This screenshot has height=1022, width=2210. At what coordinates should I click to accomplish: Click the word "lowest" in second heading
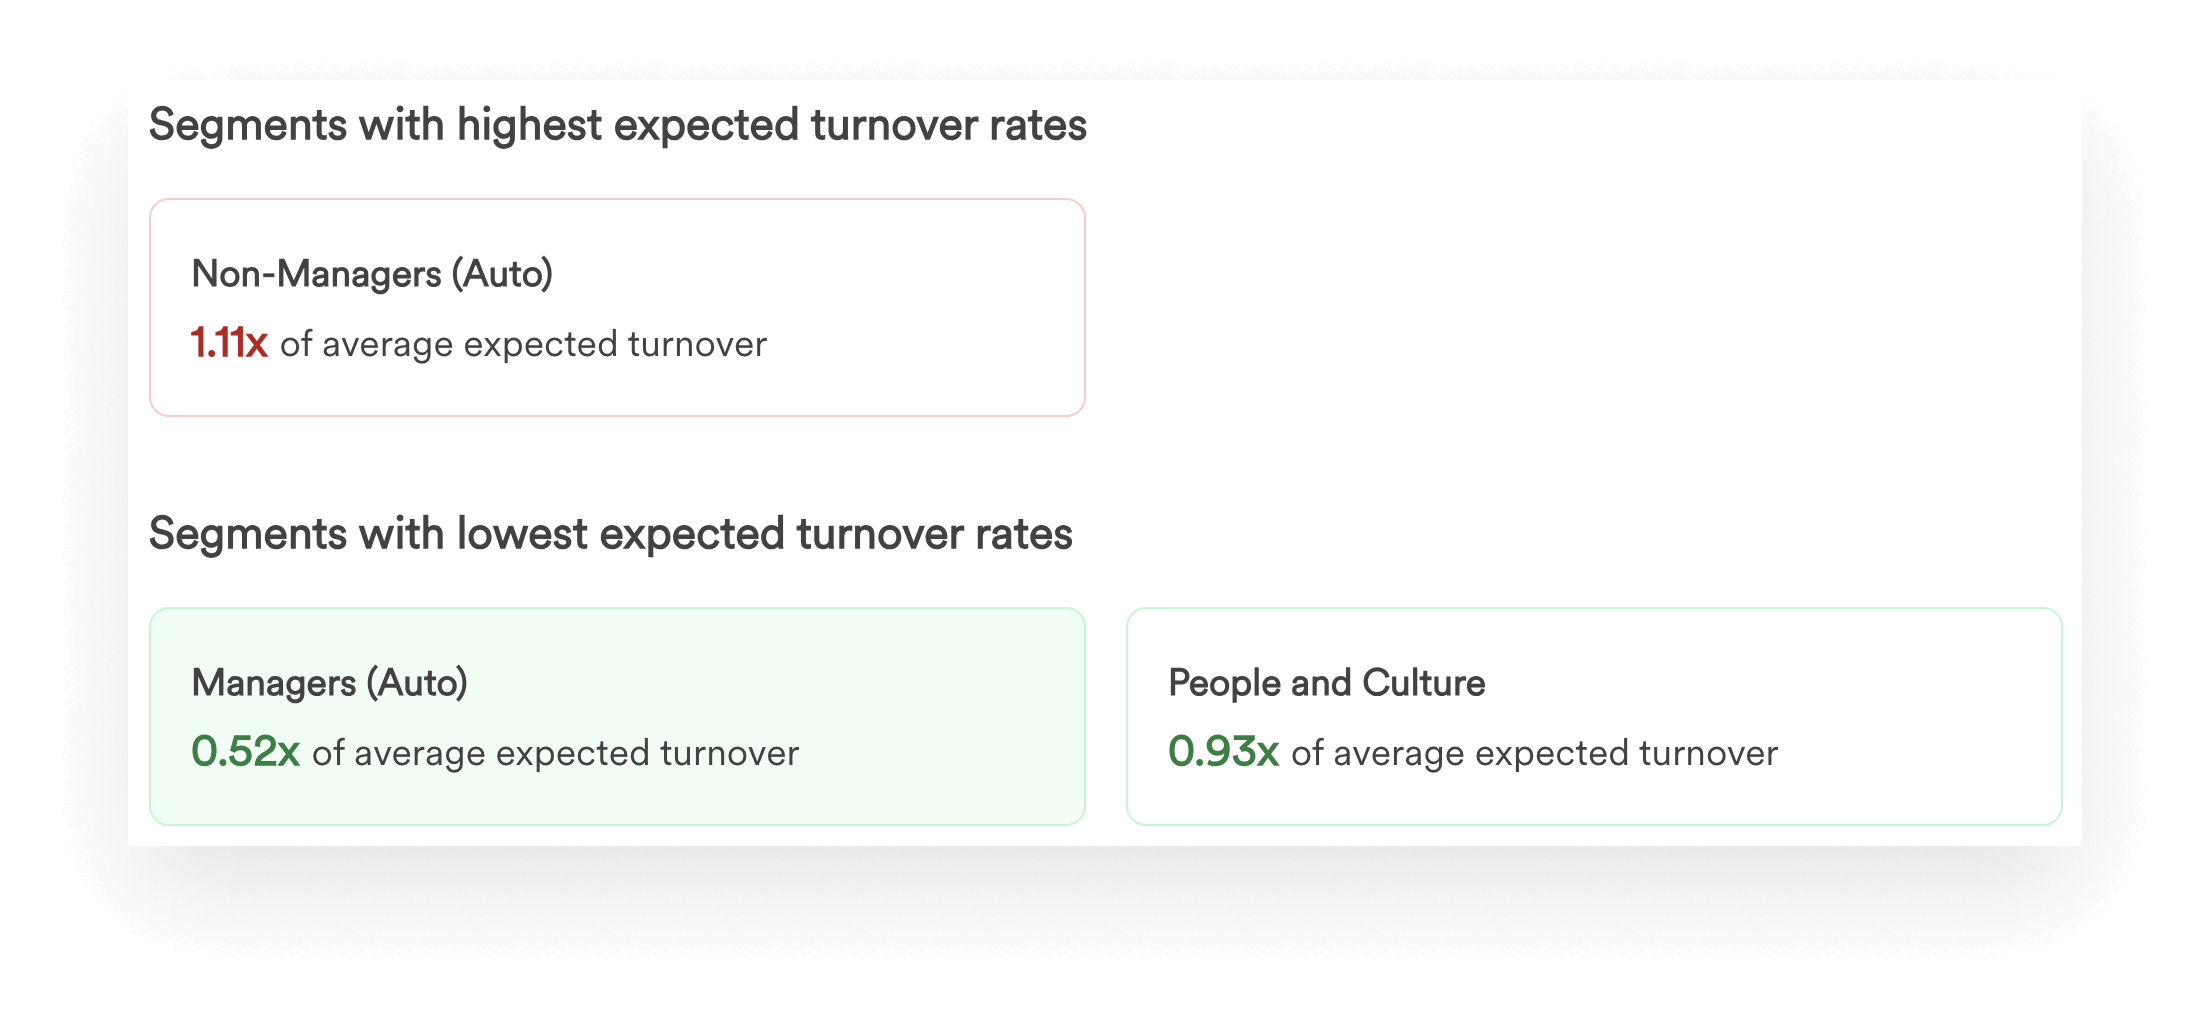[x=522, y=535]
